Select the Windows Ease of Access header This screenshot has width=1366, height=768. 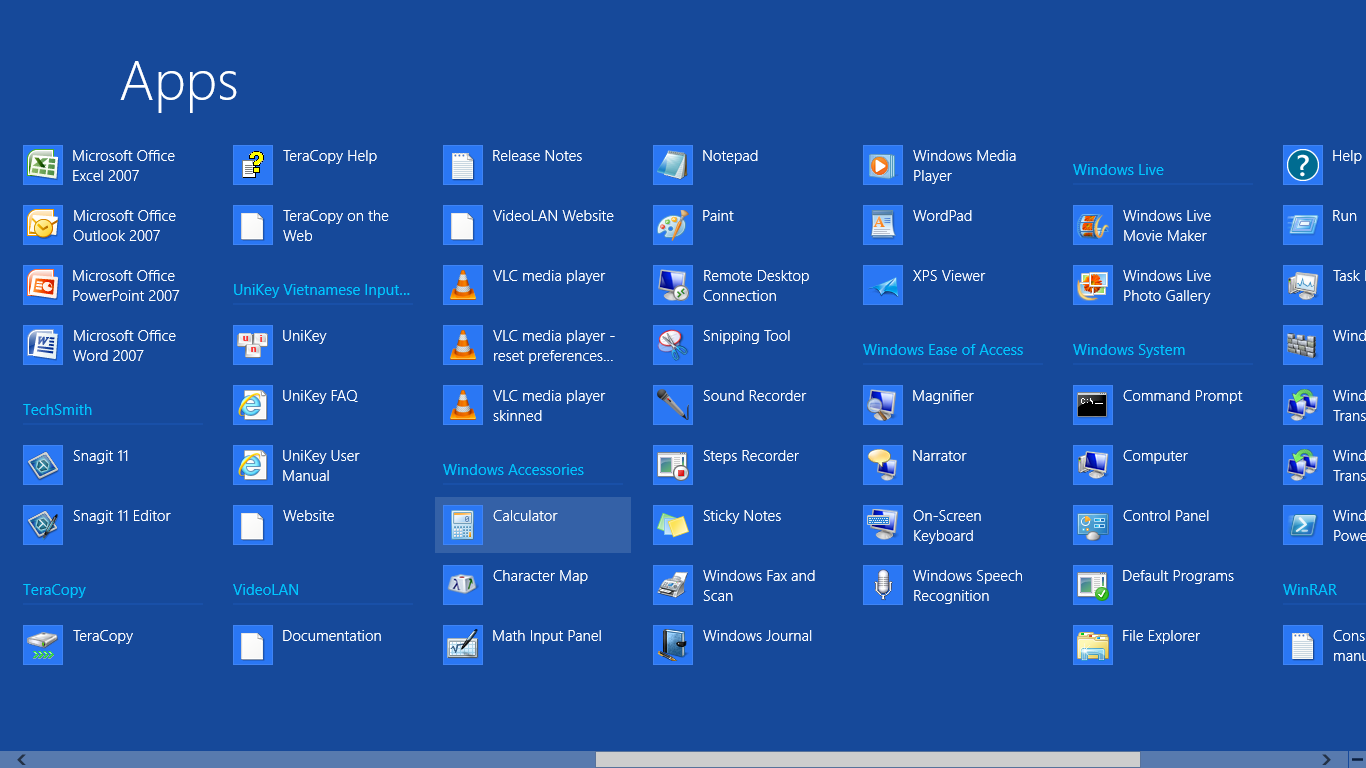tap(943, 350)
